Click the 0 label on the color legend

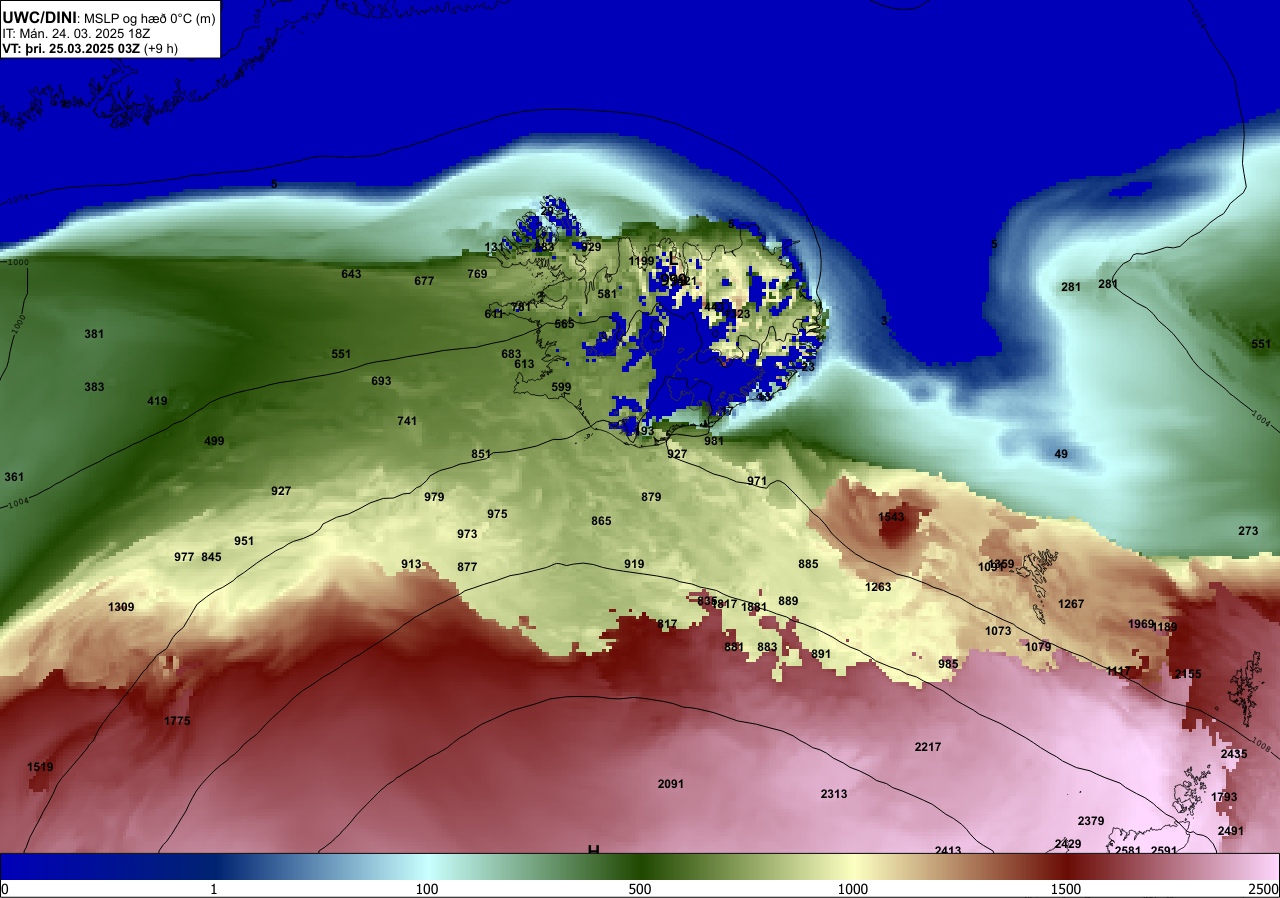point(4,889)
